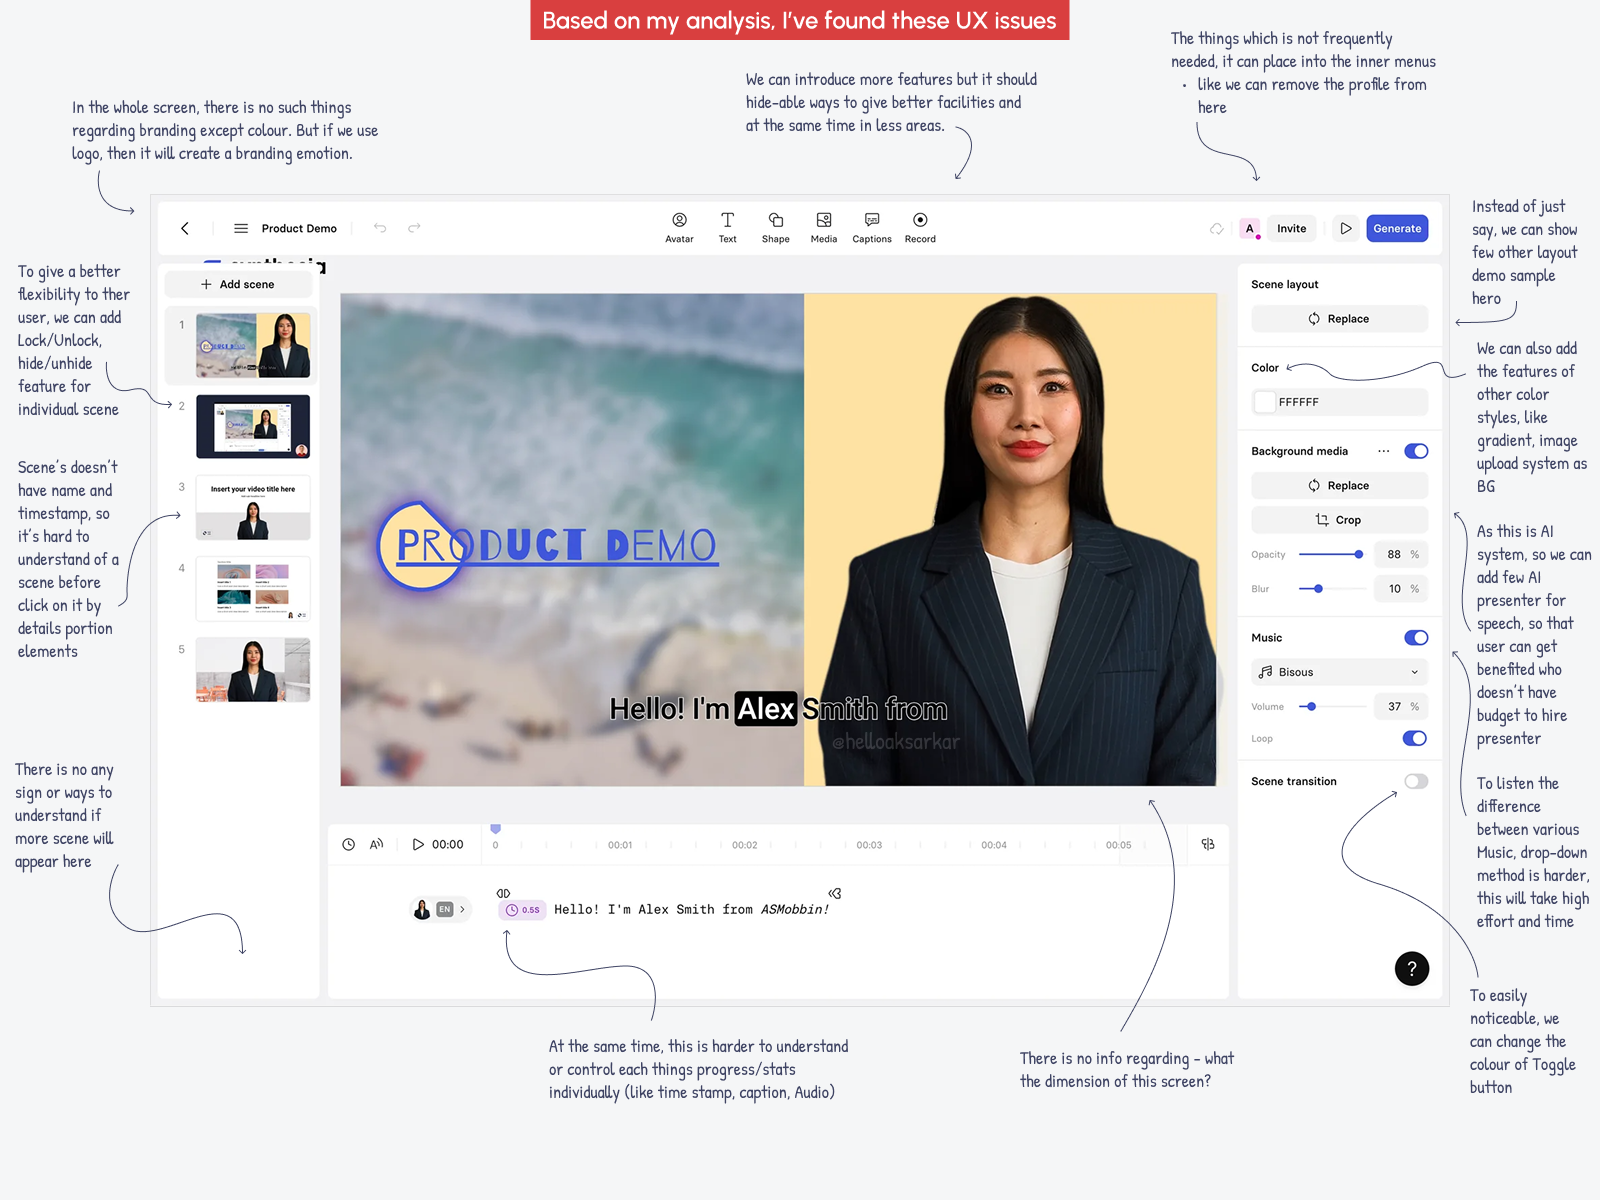Viewport: 1600px width, 1200px height.
Task: Click the cloud sync icon
Action: click(1217, 228)
